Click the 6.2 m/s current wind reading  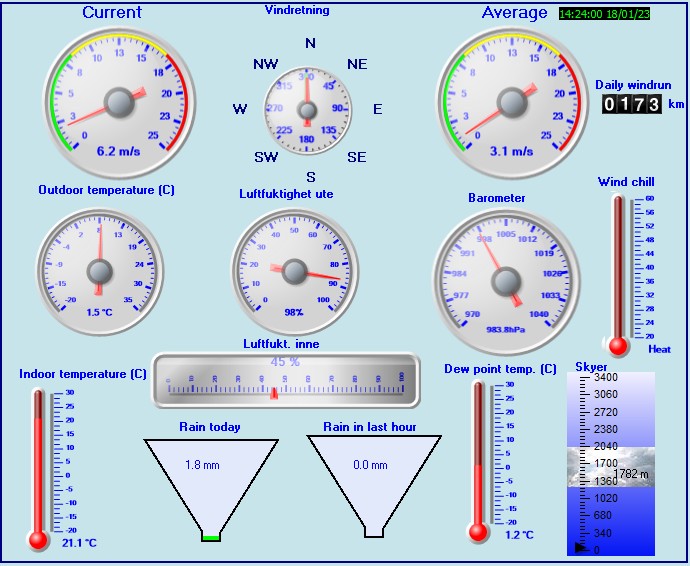[118, 152]
